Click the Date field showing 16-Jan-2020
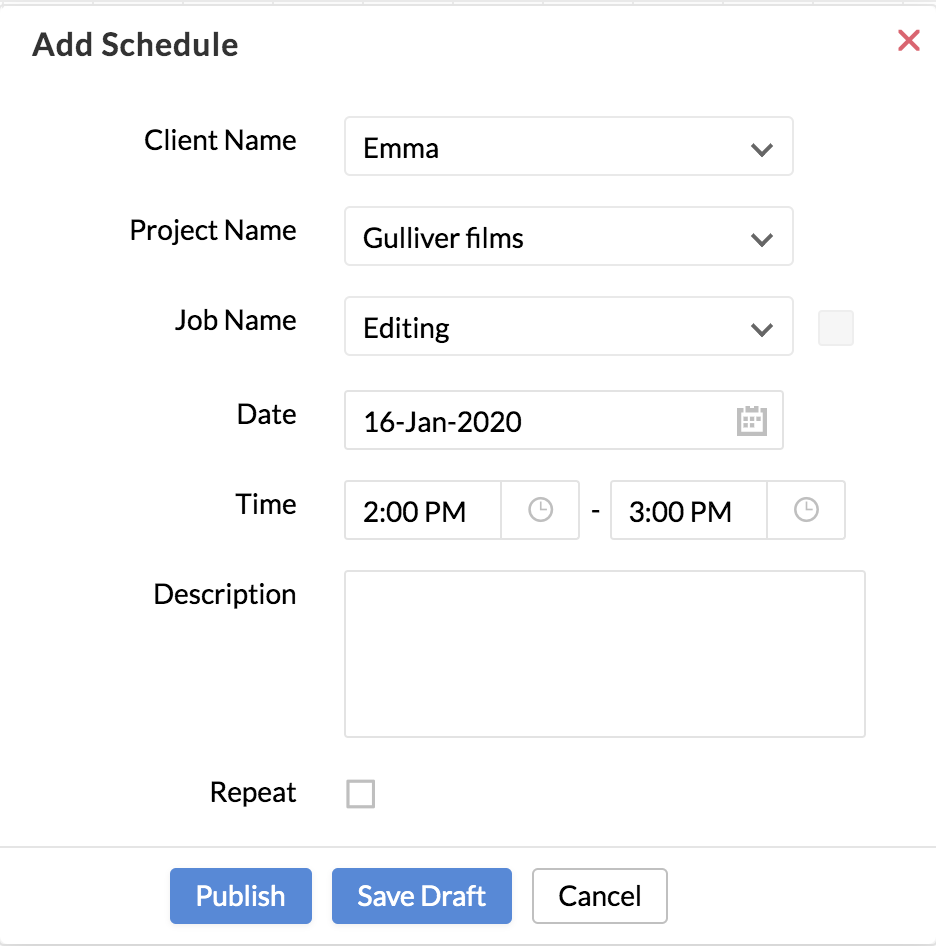This screenshot has width=936, height=946. click(540, 421)
